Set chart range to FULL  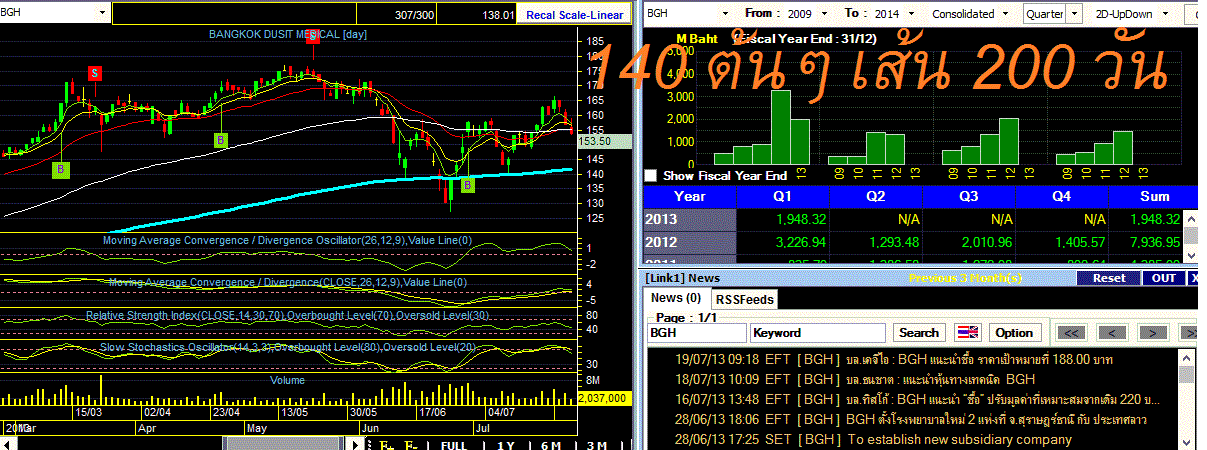[x=454, y=444]
